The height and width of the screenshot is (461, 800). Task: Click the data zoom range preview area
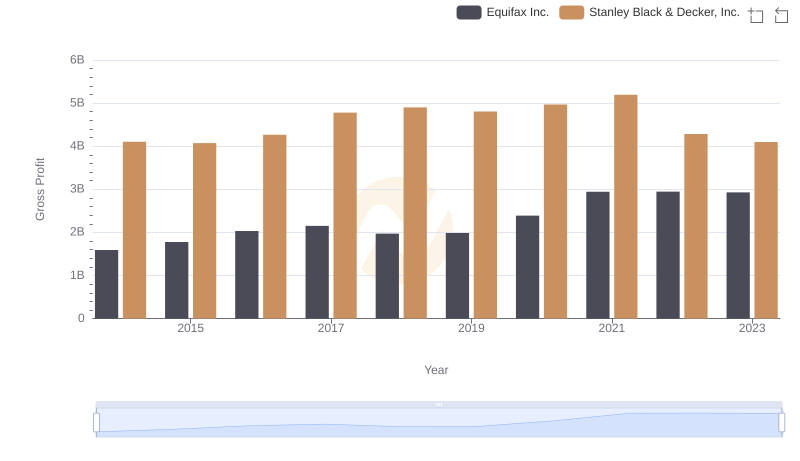(x=439, y=423)
